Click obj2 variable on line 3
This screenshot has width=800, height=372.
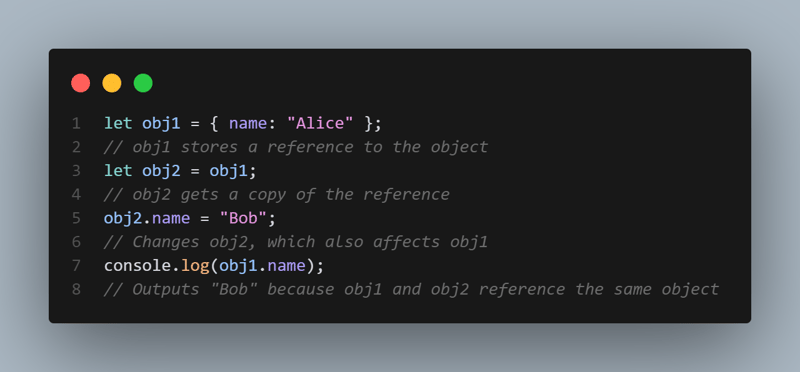point(161,171)
